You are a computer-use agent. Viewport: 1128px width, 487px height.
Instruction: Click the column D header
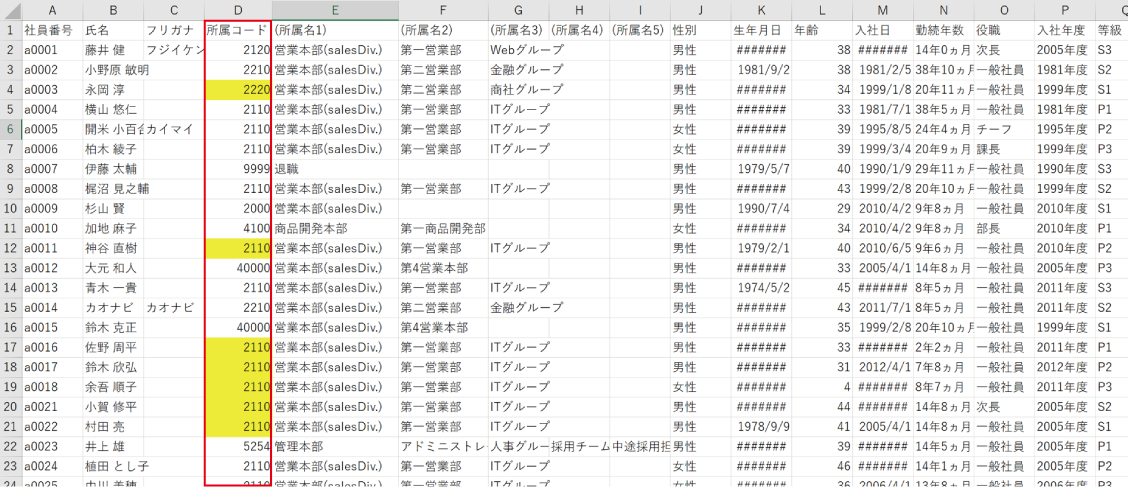237,9
